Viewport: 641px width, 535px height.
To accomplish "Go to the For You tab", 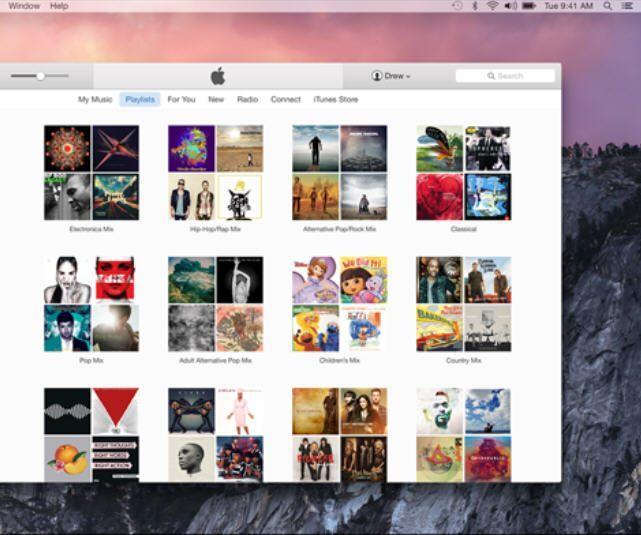I will click(182, 99).
